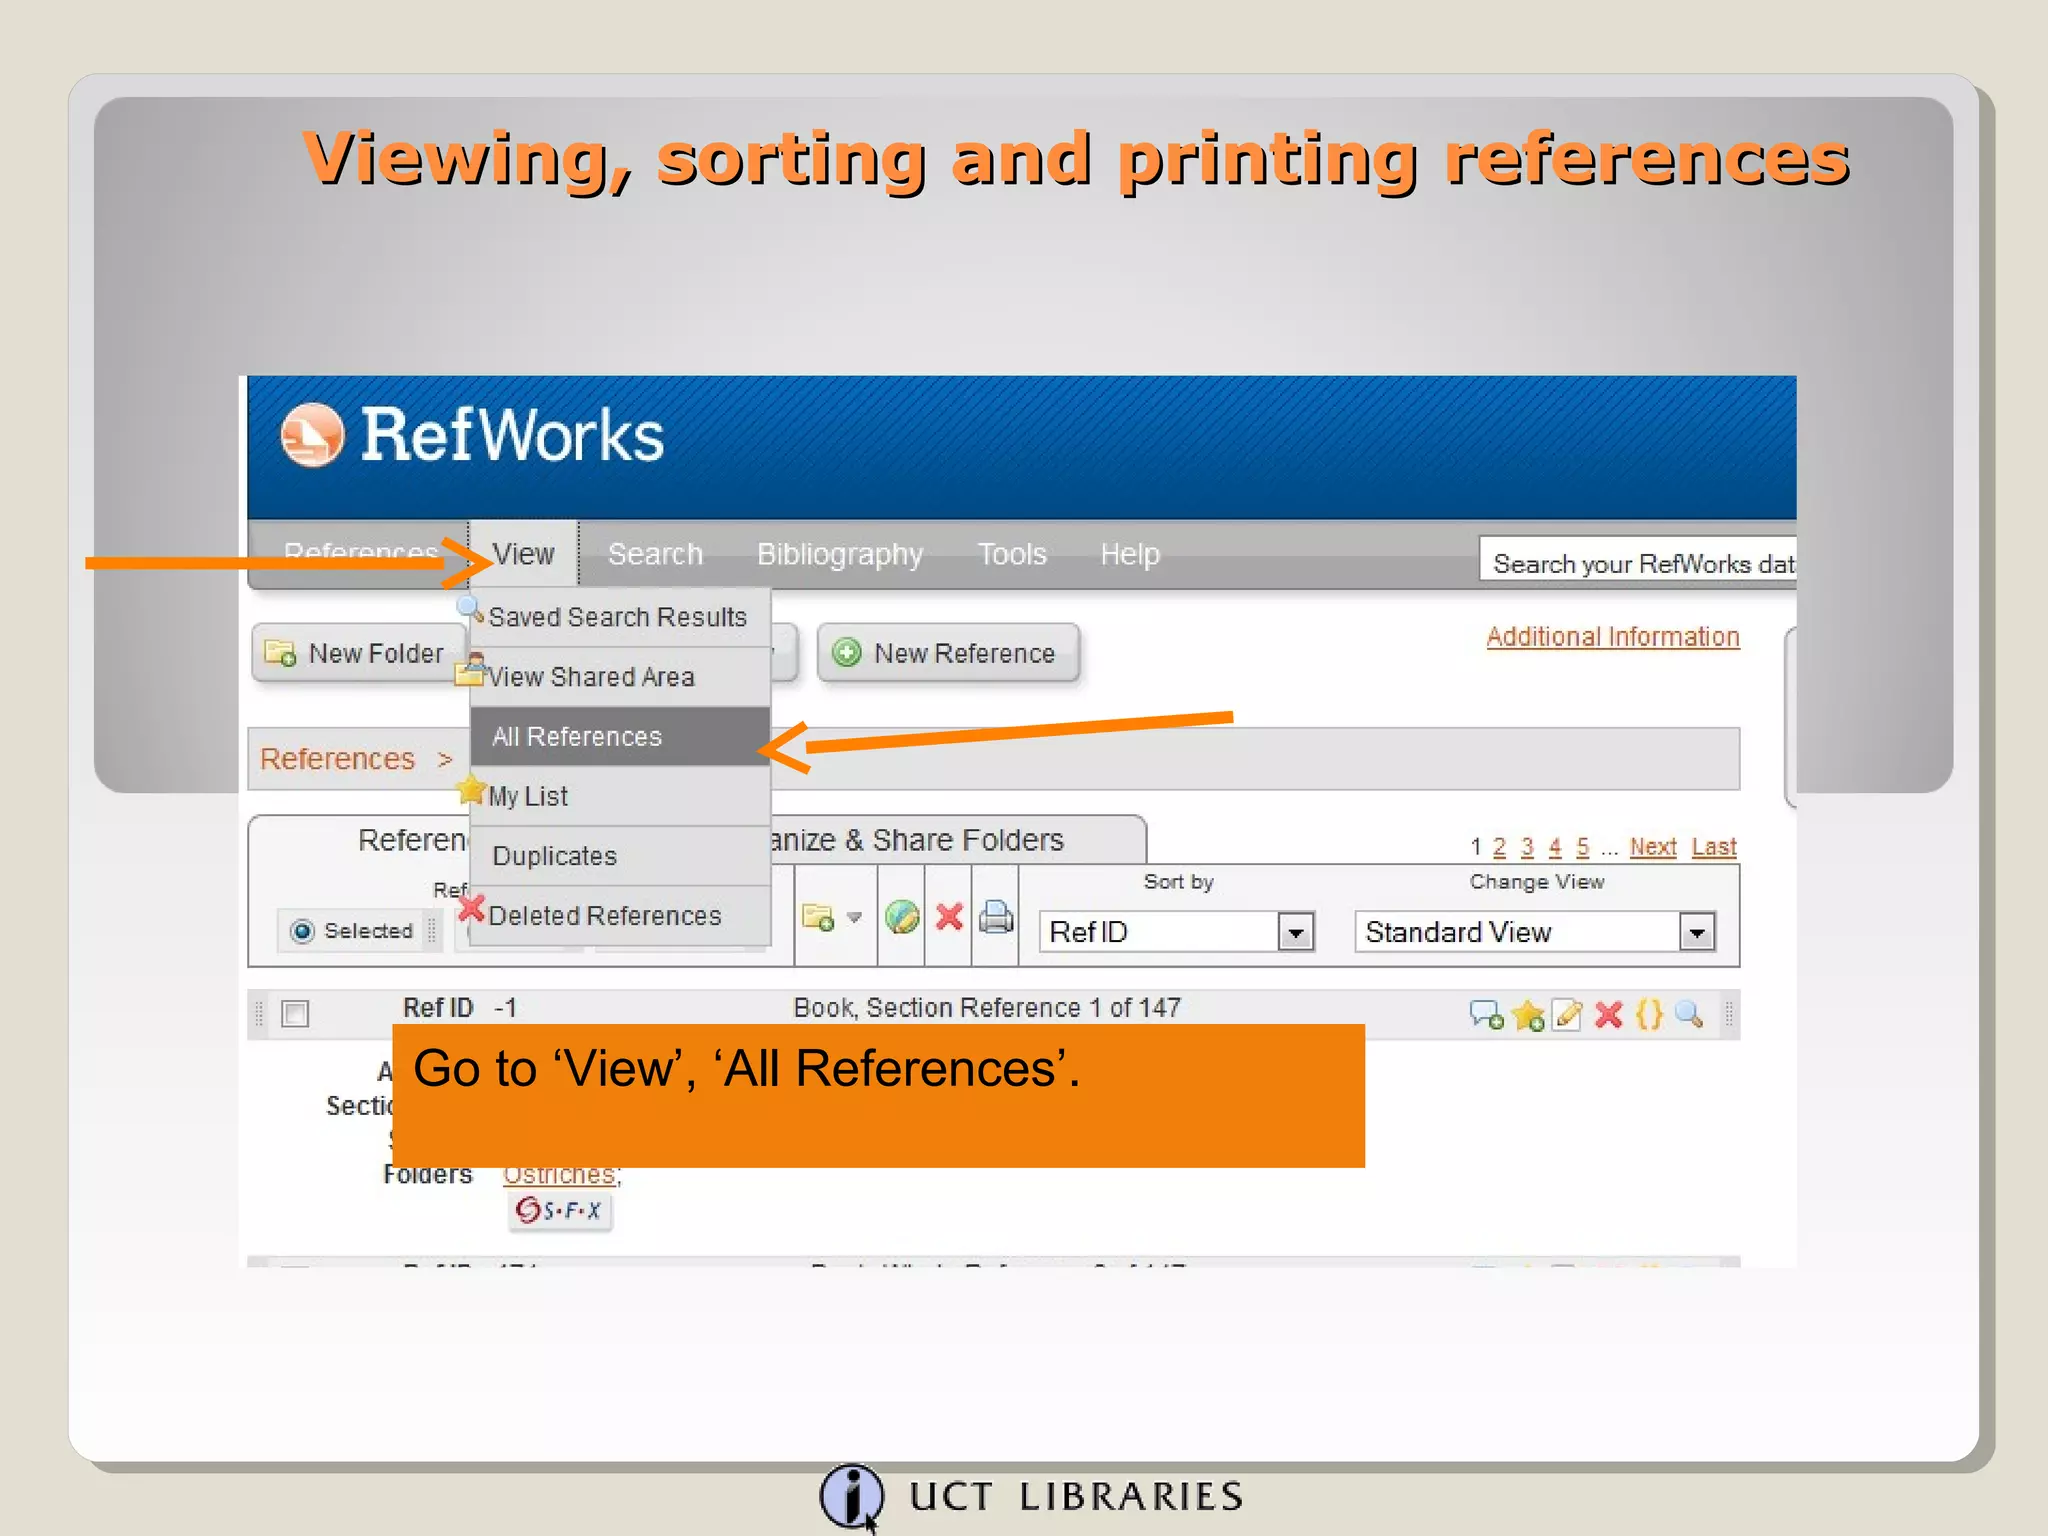Go to page 3 of references
The height and width of the screenshot is (1536, 2048).
tap(1527, 847)
